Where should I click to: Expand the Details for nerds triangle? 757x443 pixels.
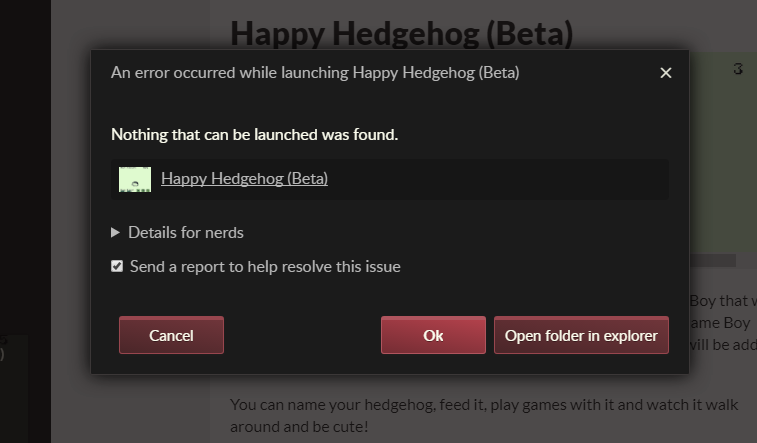tap(116, 232)
